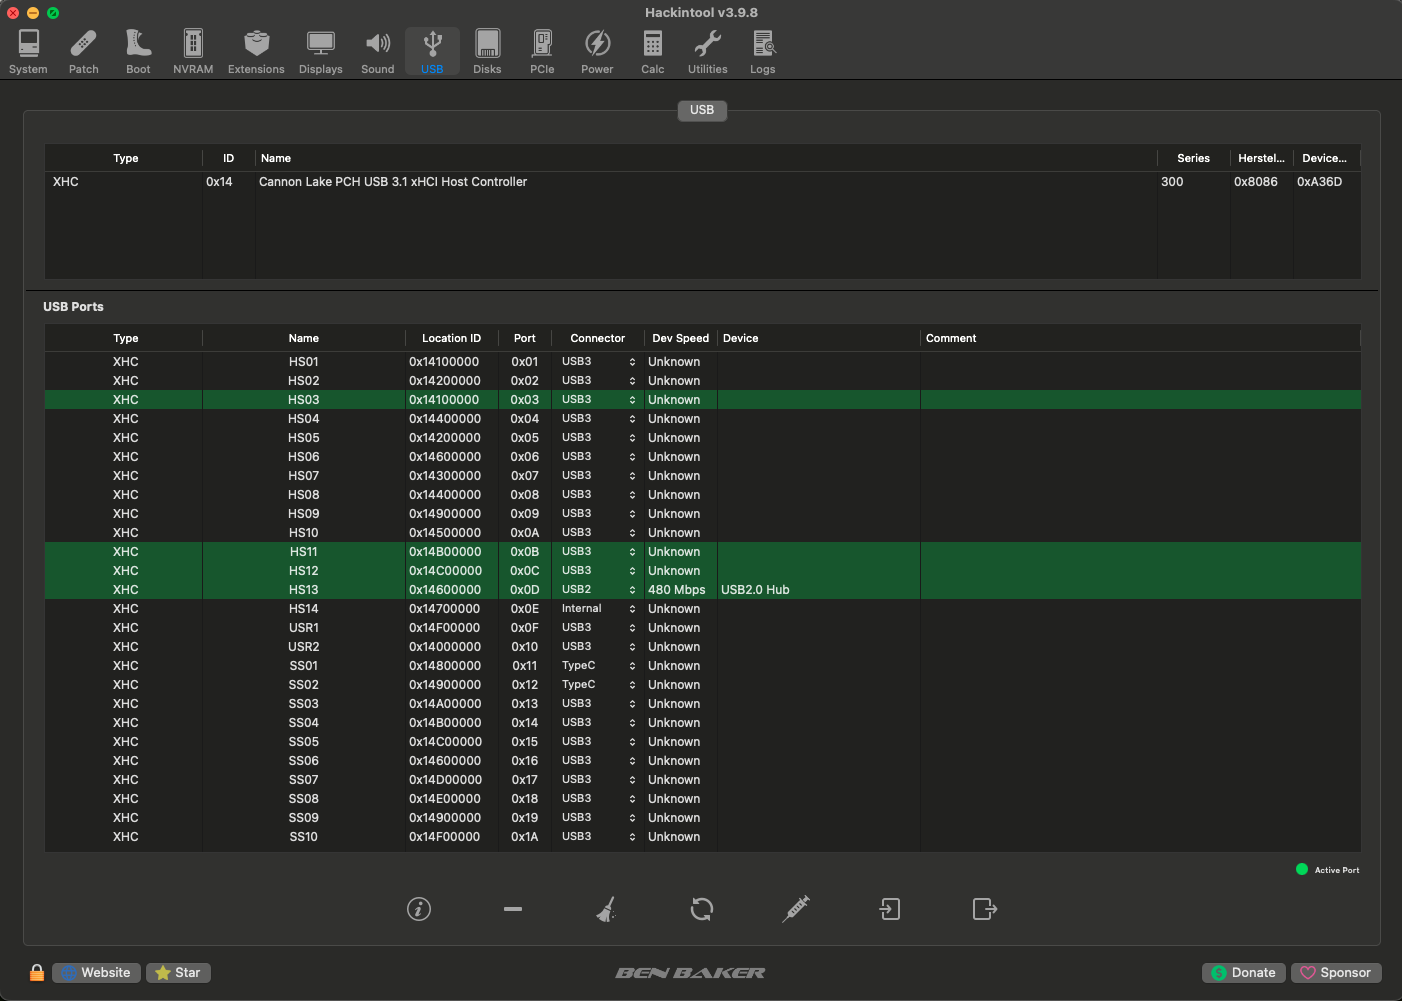Screen dimensions: 1402x1001
Task: Click the broom clear-all icon
Action: click(x=606, y=909)
